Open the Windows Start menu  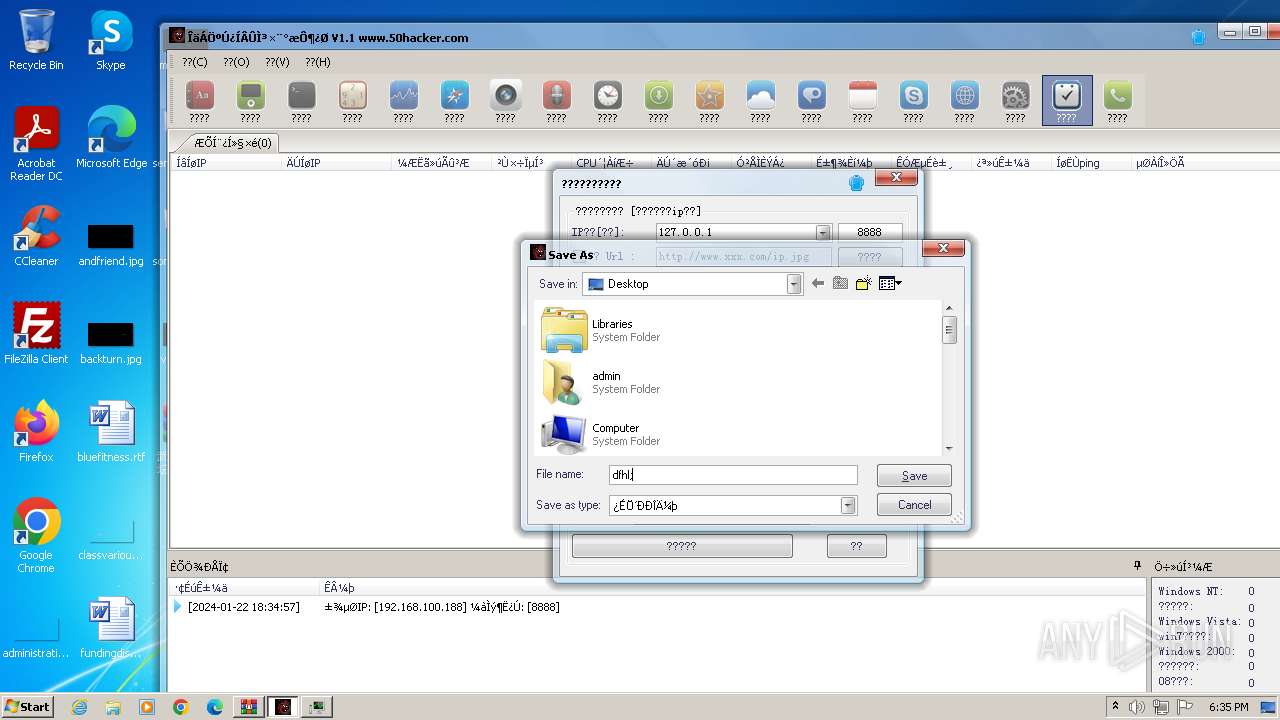[28, 706]
